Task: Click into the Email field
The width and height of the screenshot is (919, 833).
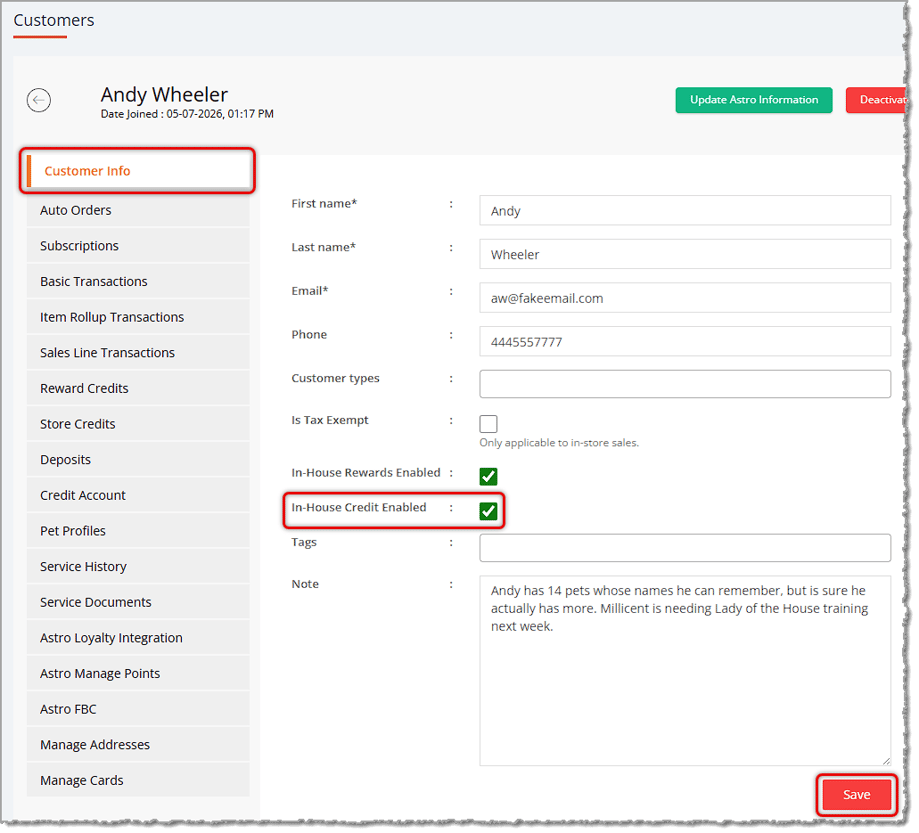Action: [x=685, y=298]
